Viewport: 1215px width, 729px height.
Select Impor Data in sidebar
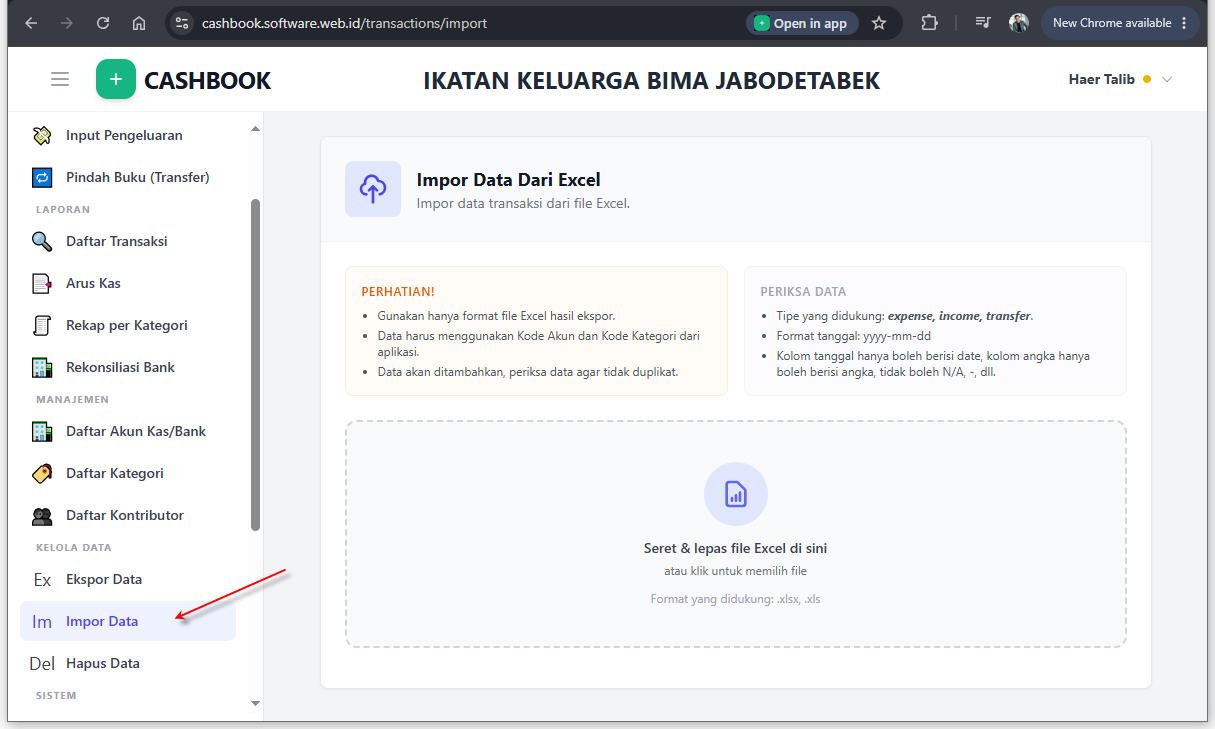[x=128, y=621]
